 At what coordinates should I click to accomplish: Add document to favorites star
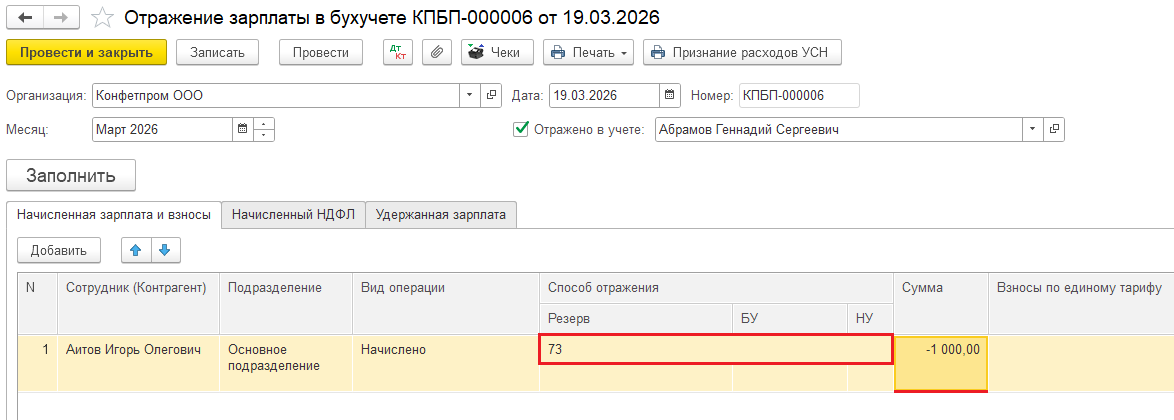(102, 16)
